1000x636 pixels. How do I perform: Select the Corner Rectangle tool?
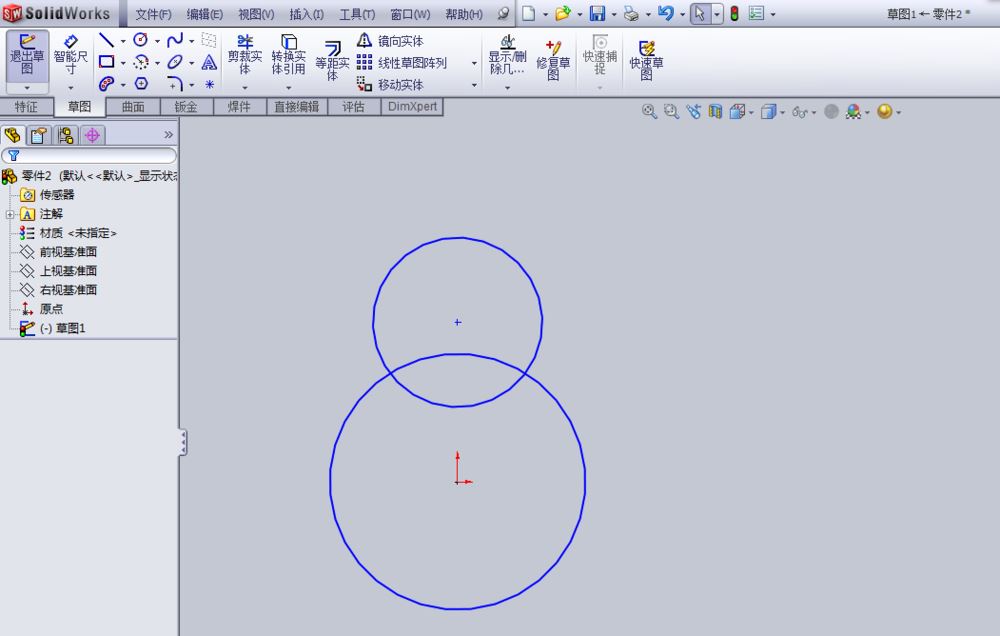(x=107, y=62)
